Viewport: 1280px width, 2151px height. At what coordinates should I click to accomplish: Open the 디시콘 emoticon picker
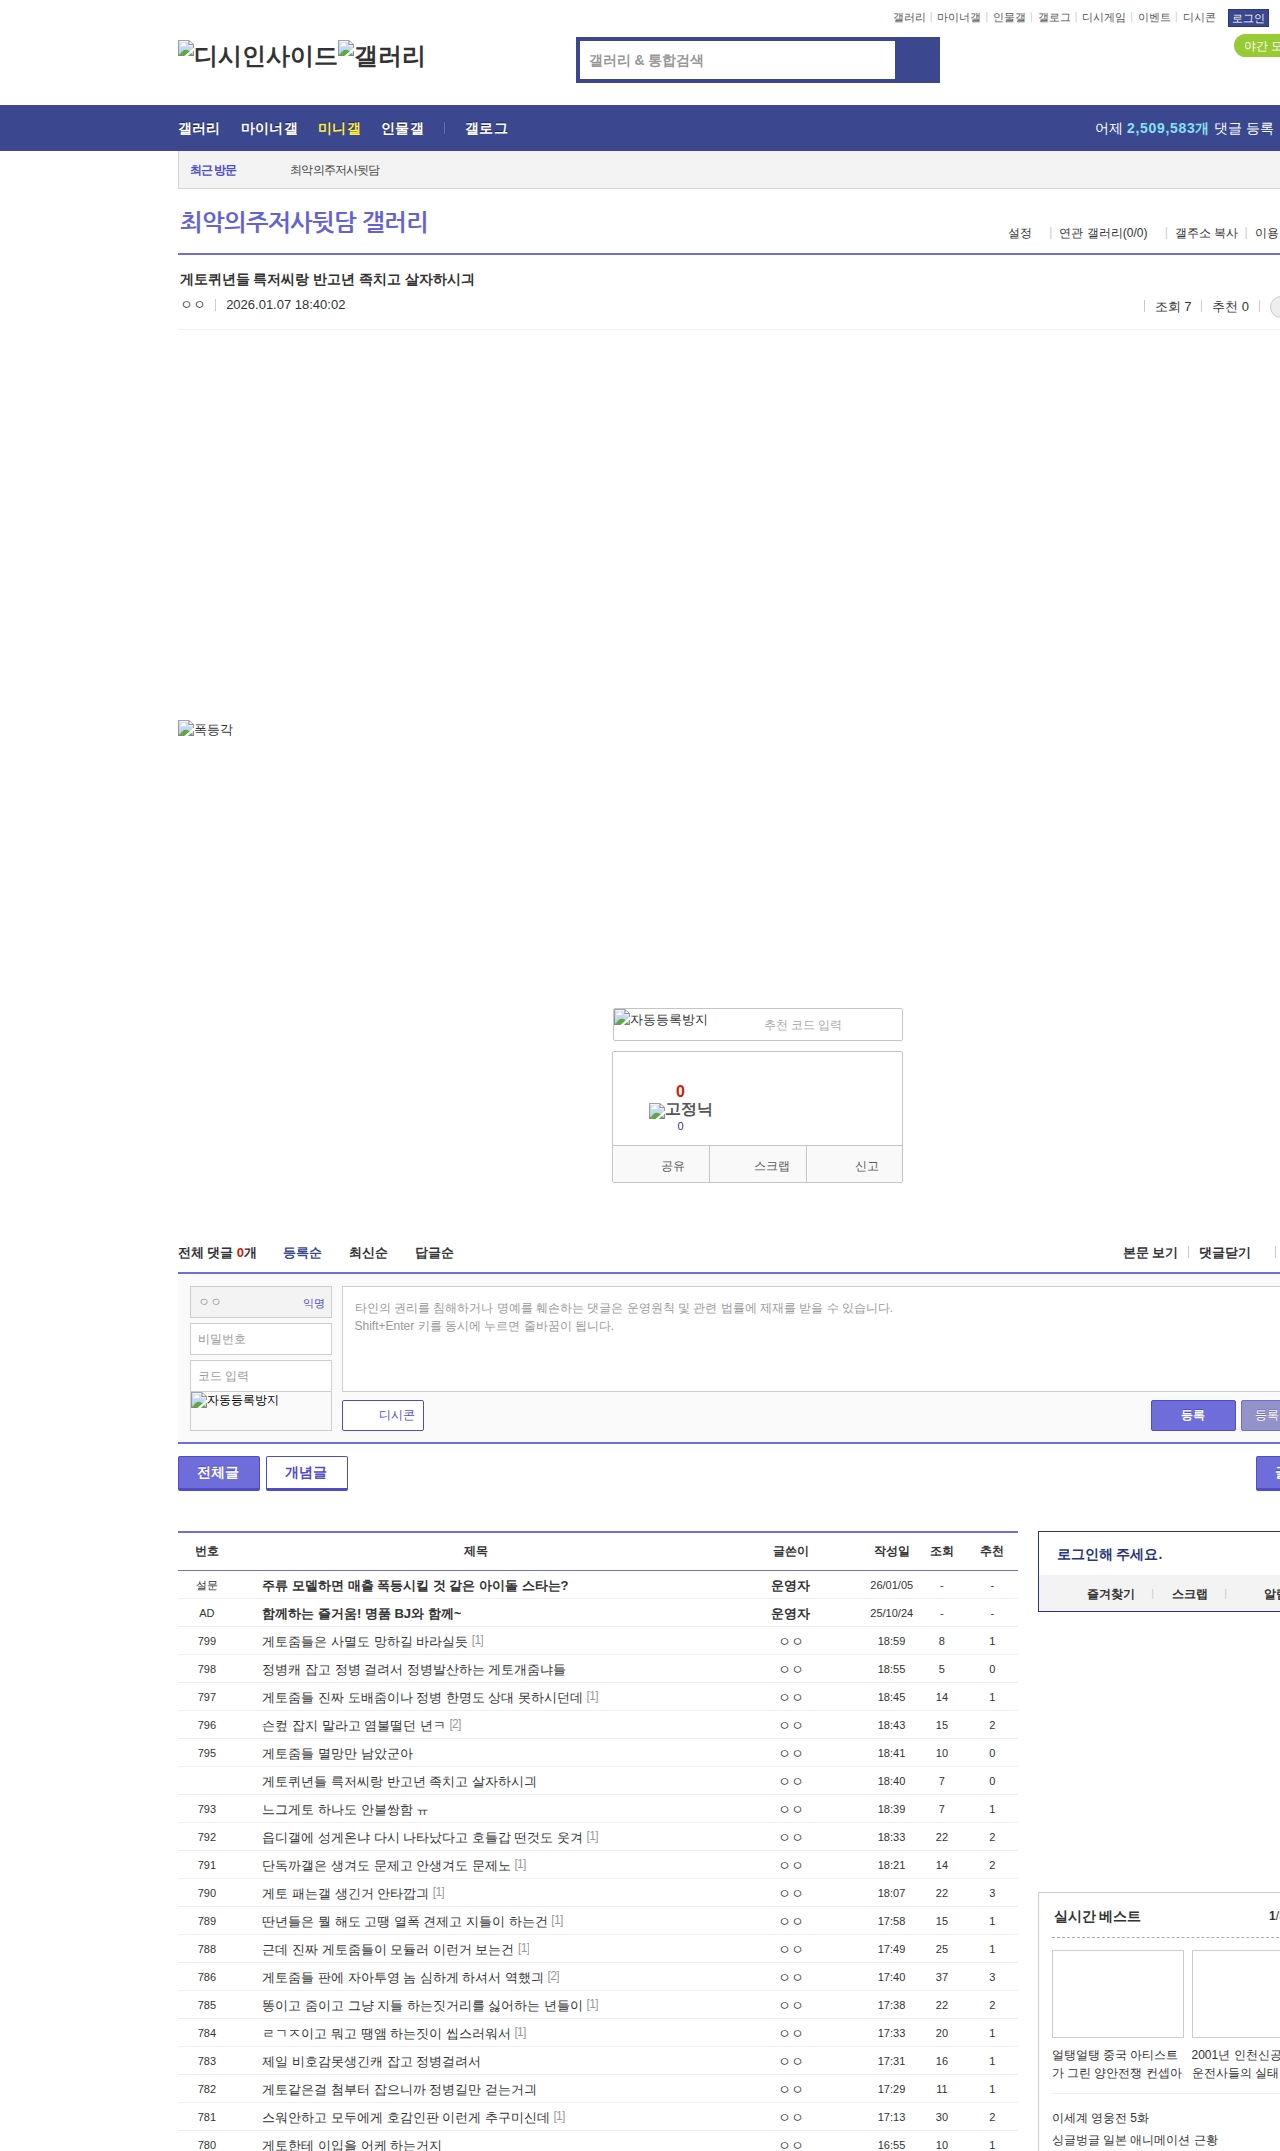(x=383, y=1415)
